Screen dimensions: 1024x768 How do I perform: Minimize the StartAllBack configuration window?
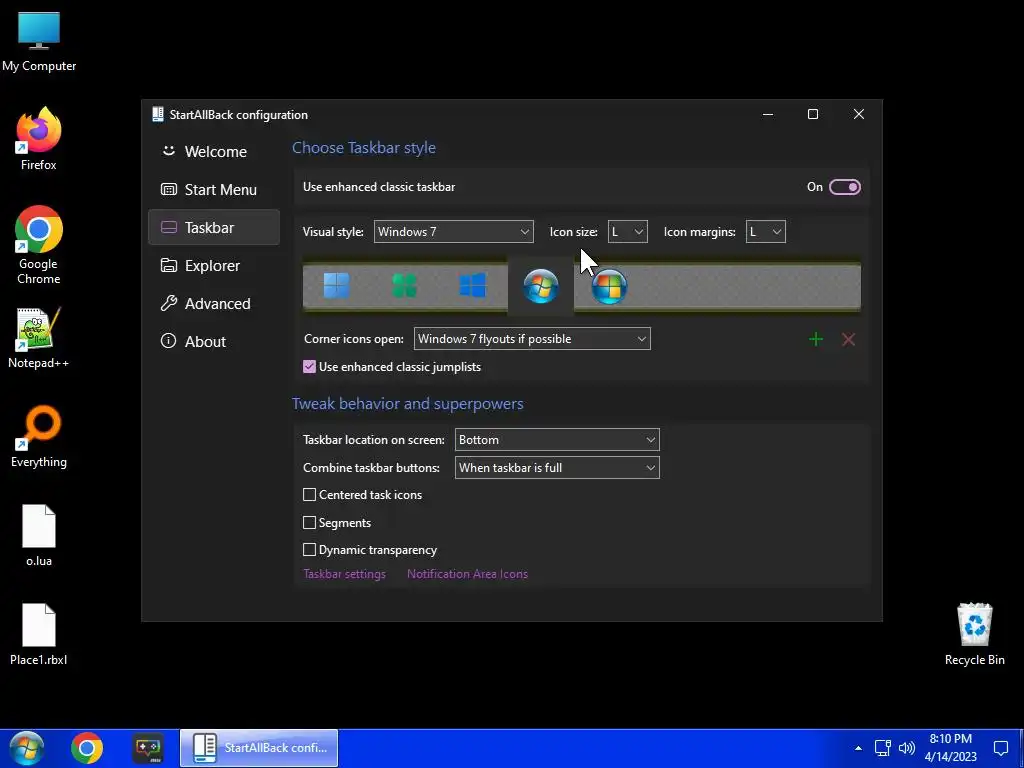pyautogui.click(x=768, y=114)
